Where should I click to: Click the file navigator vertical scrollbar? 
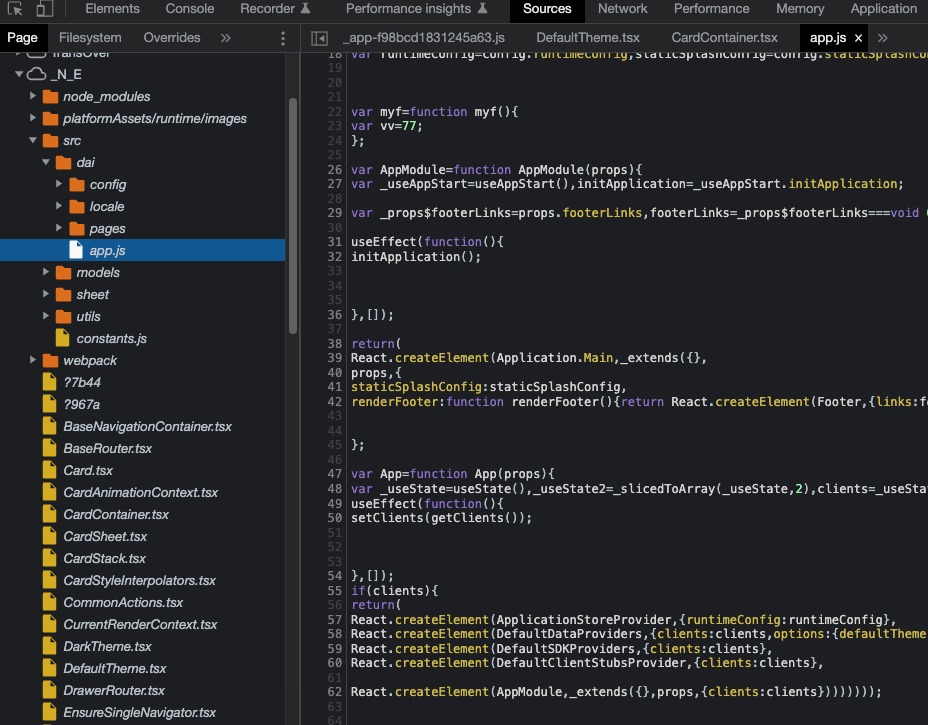(x=293, y=216)
